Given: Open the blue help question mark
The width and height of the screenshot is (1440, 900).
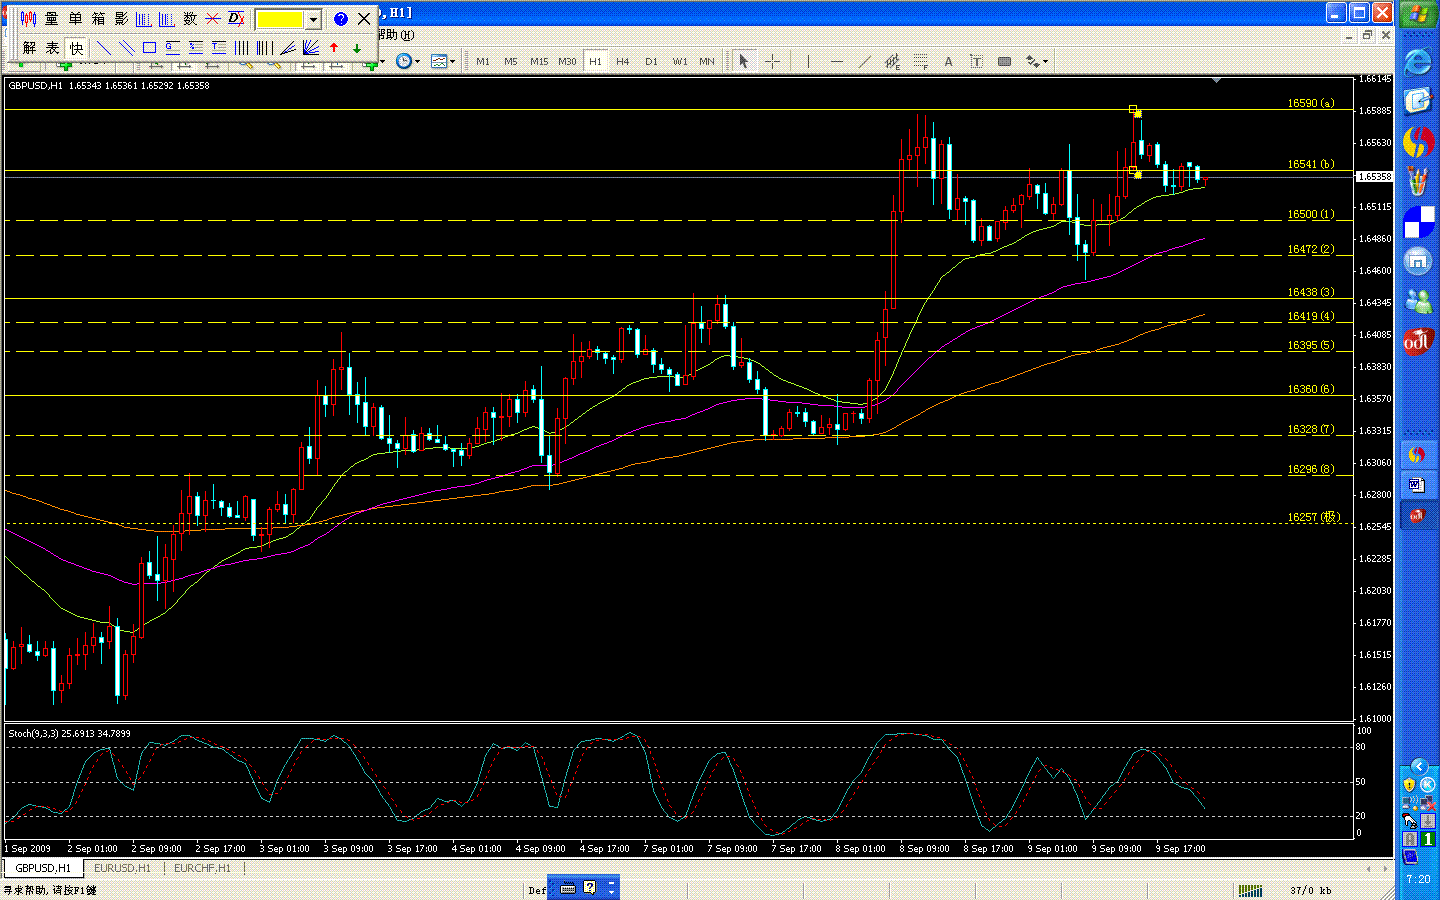Looking at the screenshot, I should [340, 19].
